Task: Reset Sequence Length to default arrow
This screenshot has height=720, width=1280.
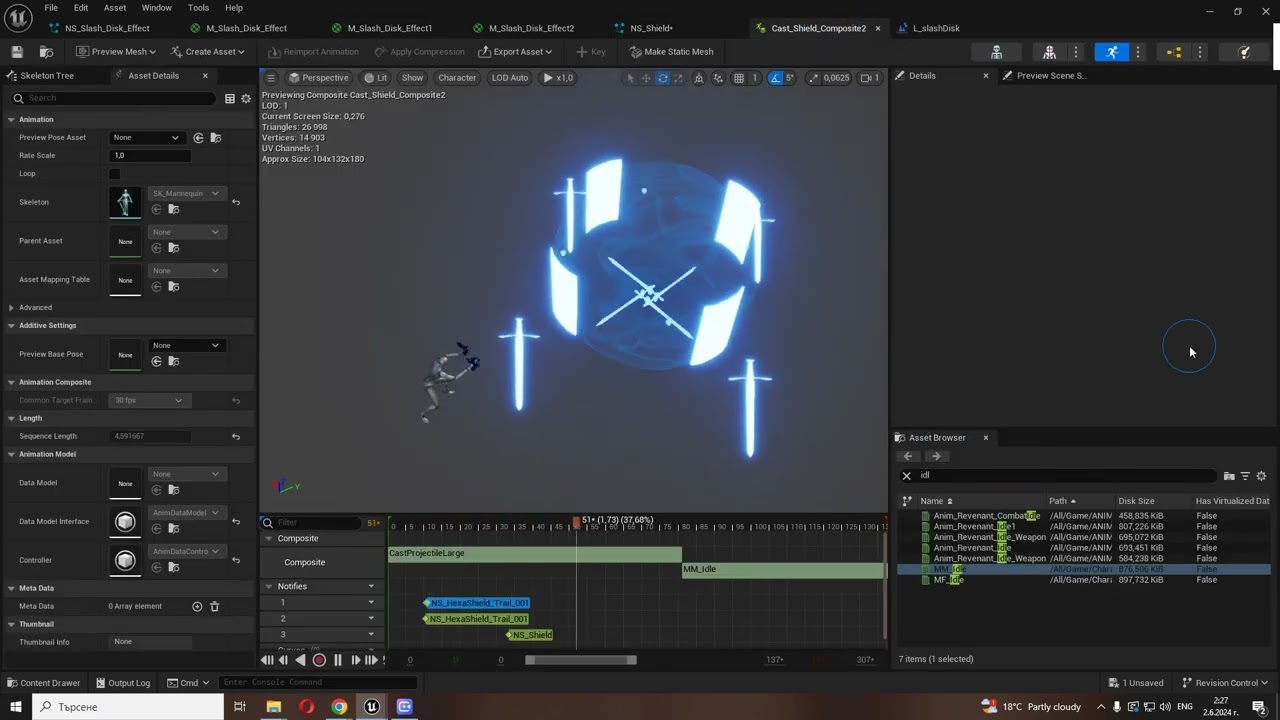Action: tap(236, 436)
